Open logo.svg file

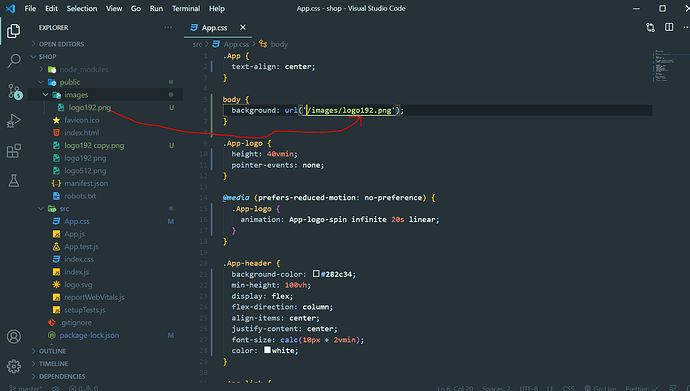click(x=78, y=285)
